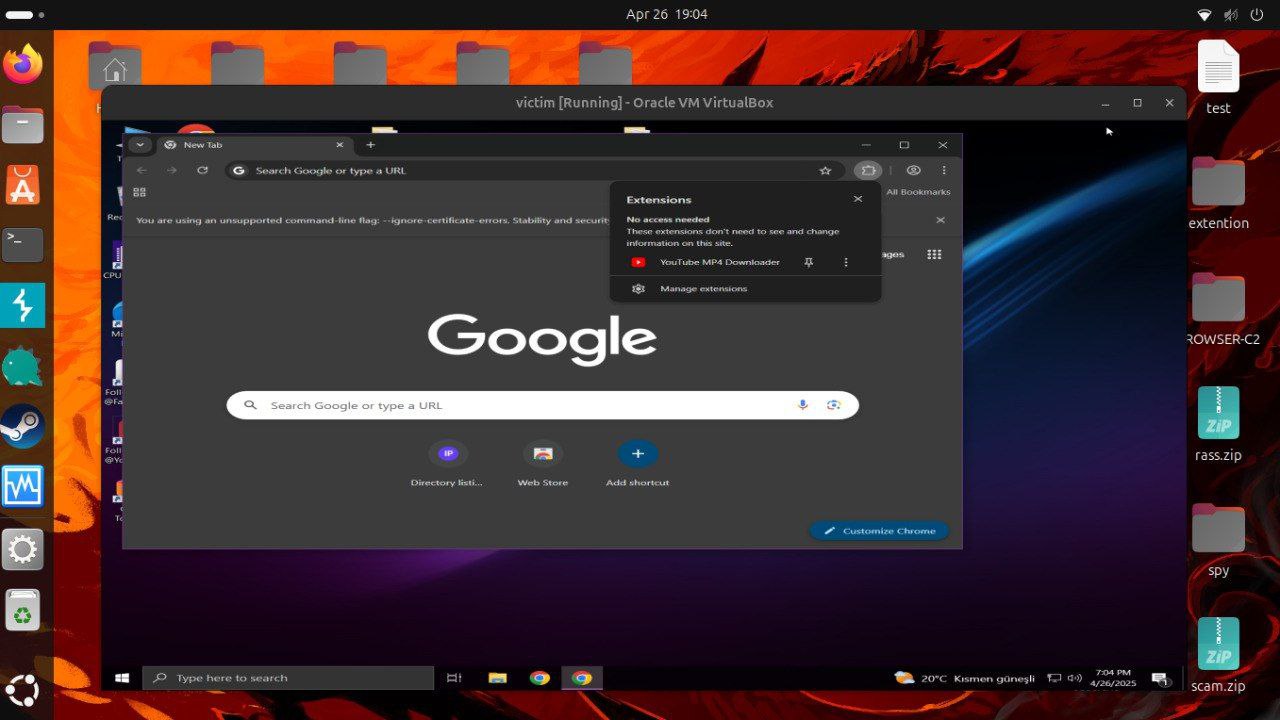
Task: Click the Windows volume tray icon
Action: 1074,678
